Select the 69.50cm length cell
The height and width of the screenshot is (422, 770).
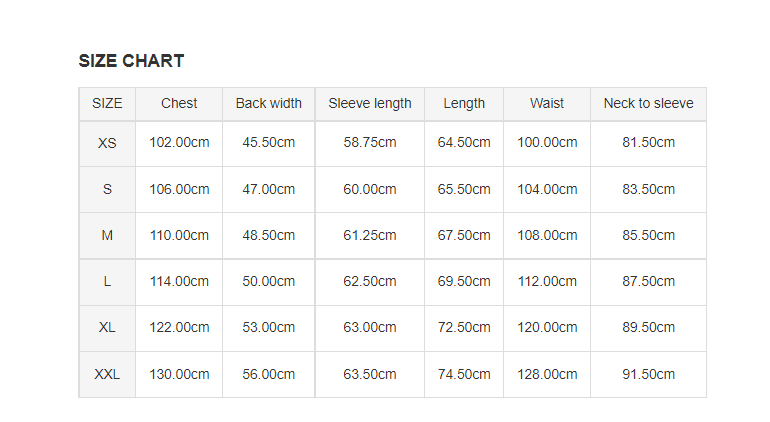point(464,282)
